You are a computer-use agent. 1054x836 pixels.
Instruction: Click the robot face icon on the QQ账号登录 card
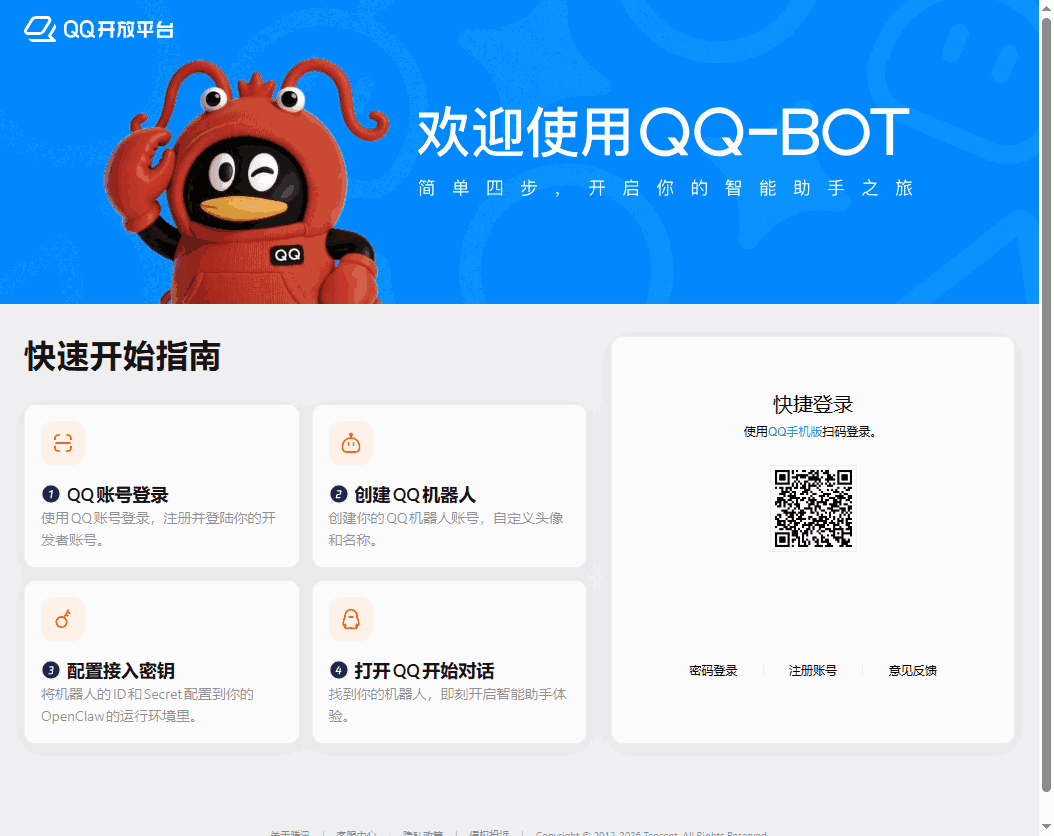tap(63, 443)
